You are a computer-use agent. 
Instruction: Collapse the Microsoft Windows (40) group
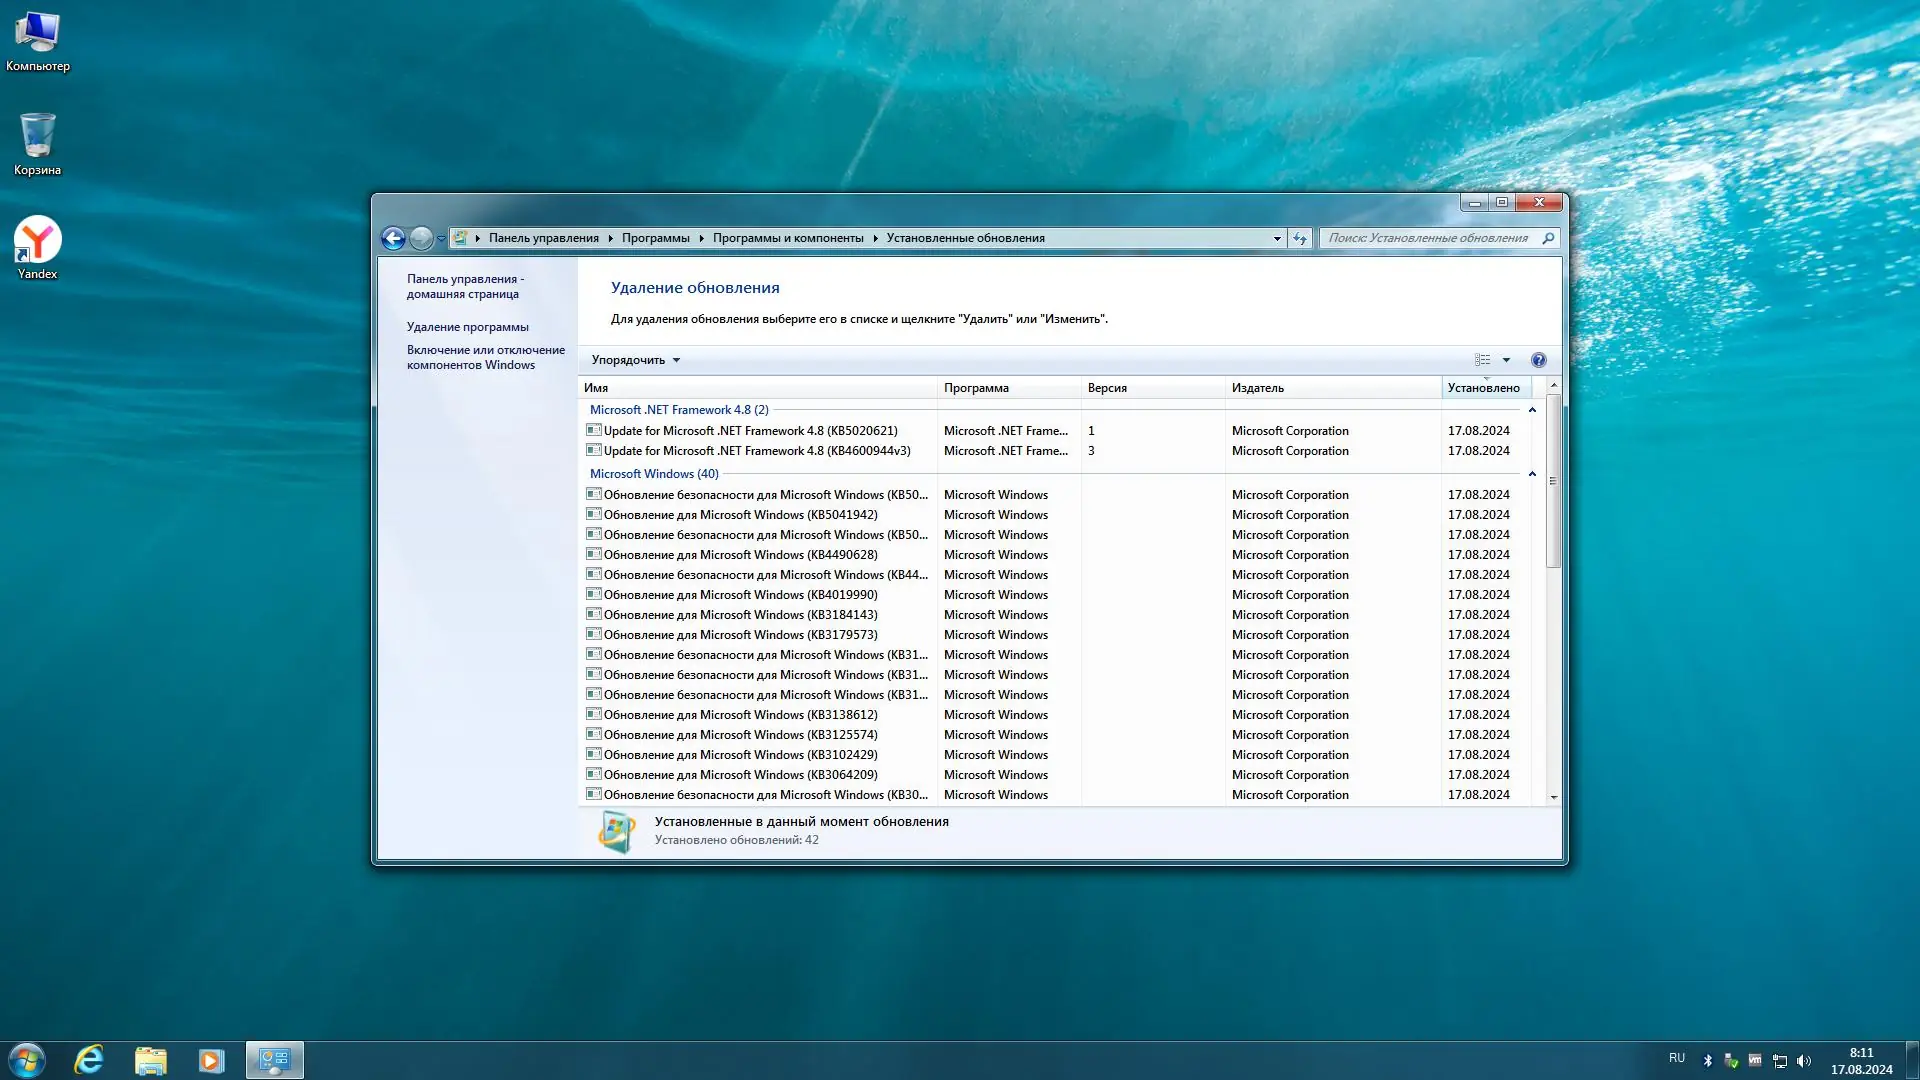1531,474
